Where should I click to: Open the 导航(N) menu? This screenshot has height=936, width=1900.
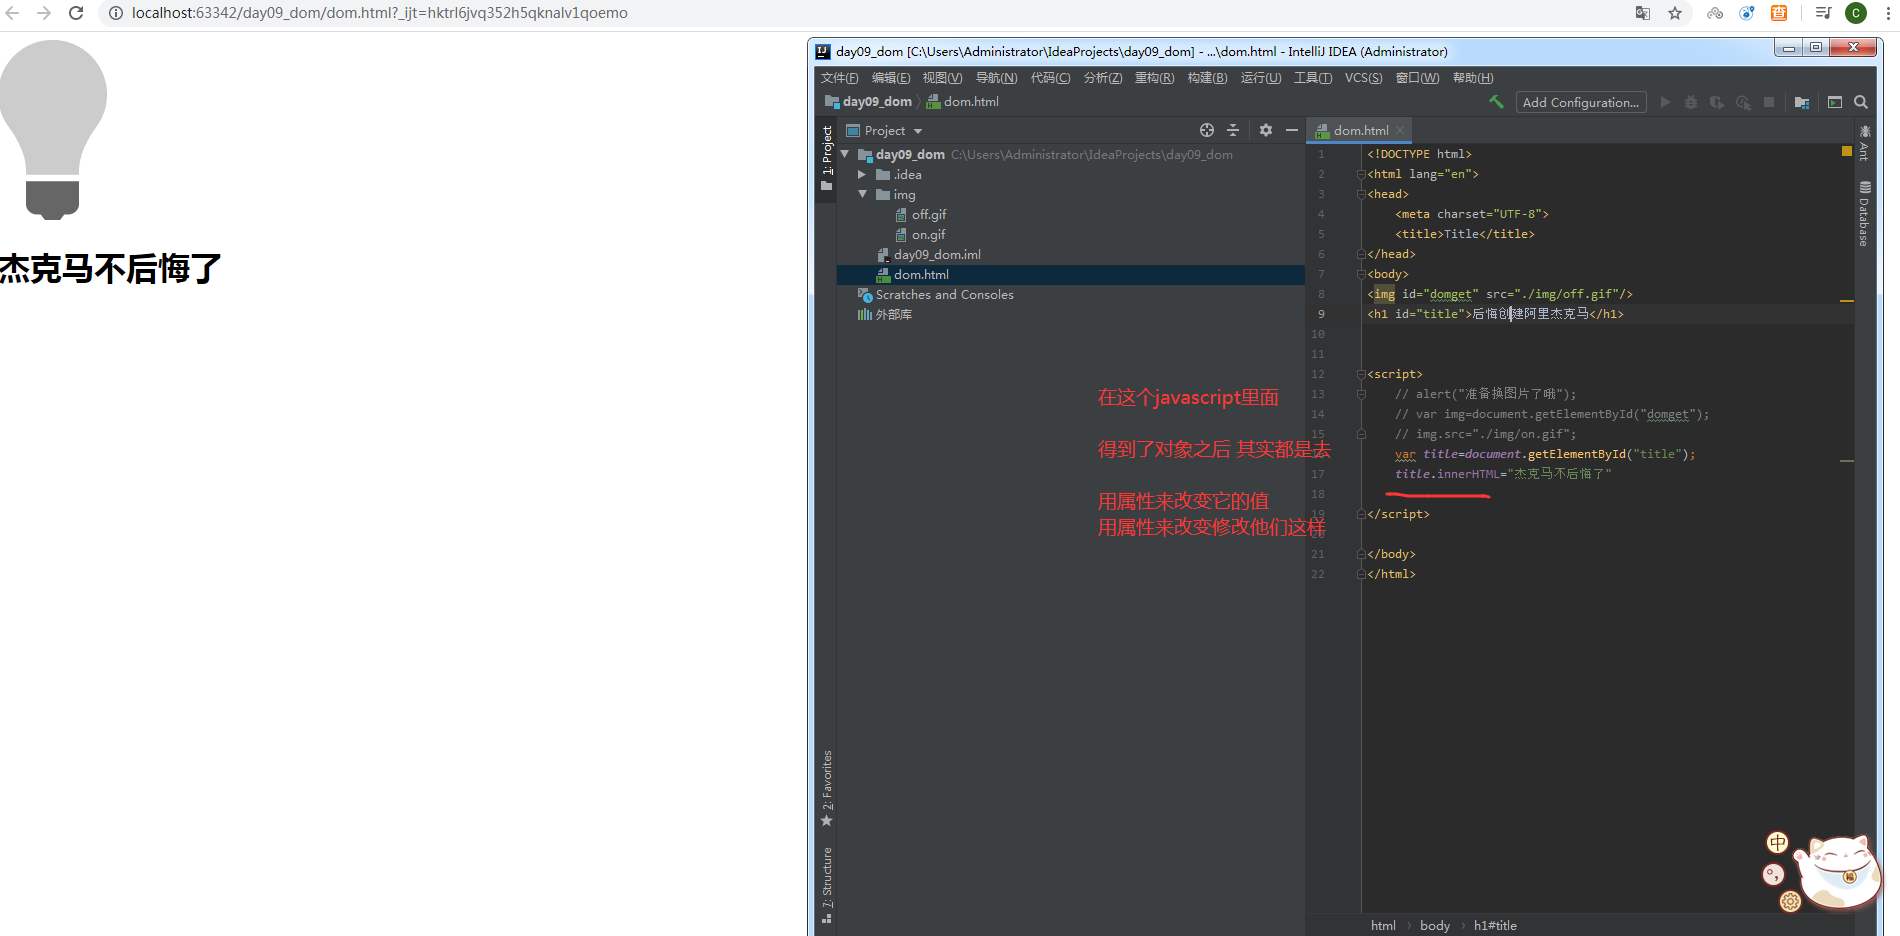996,78
